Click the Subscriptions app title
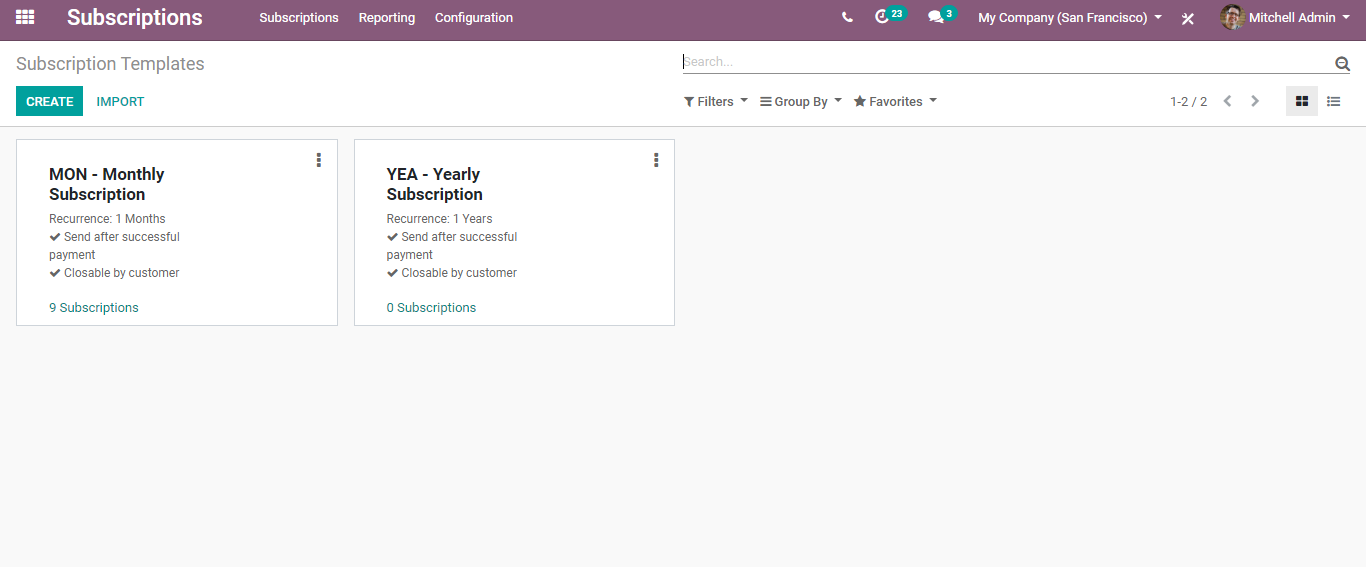This screenshot has width=1366, height=567. coord(135,18)
